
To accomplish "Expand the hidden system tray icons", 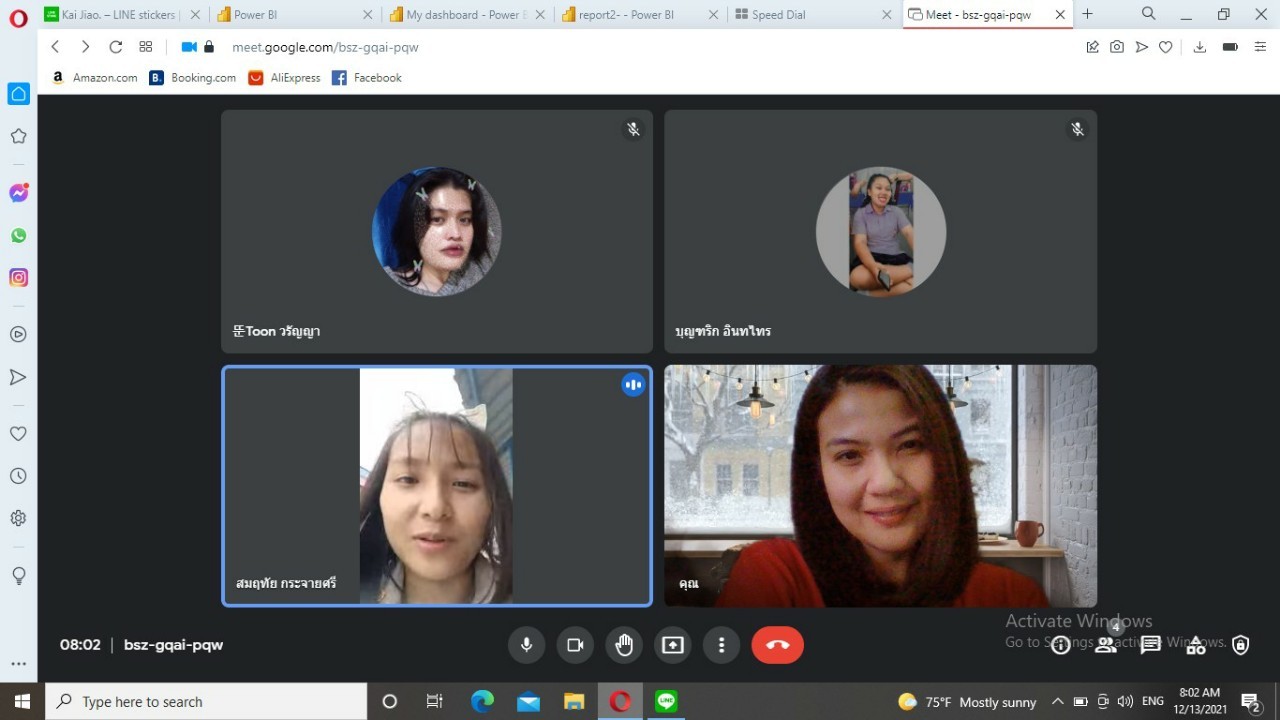I will tap(1057, 702).
